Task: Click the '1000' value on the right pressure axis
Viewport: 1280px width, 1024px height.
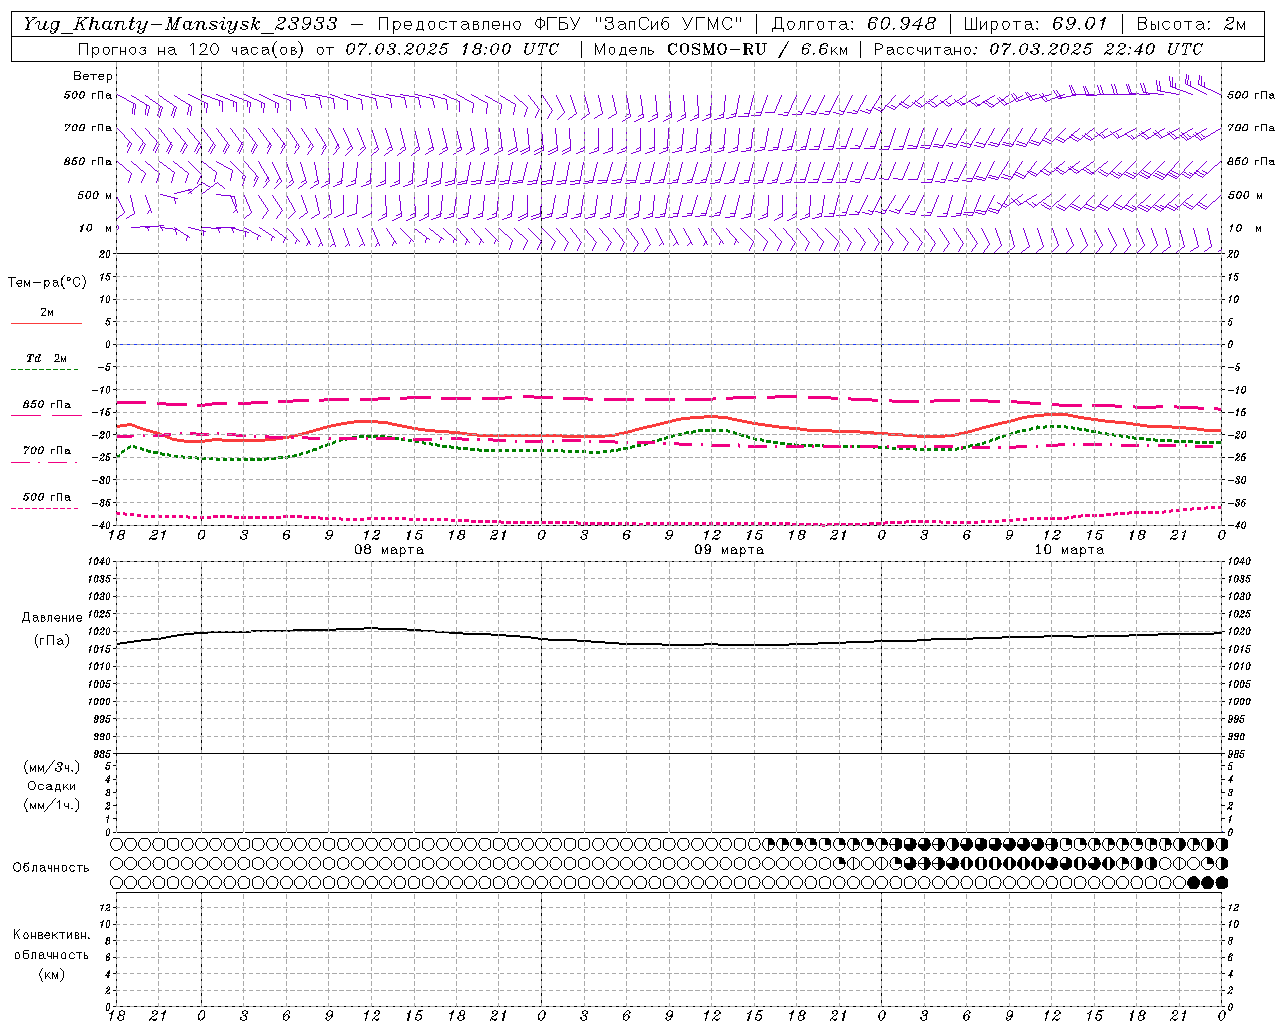Action: (1239, 702)
